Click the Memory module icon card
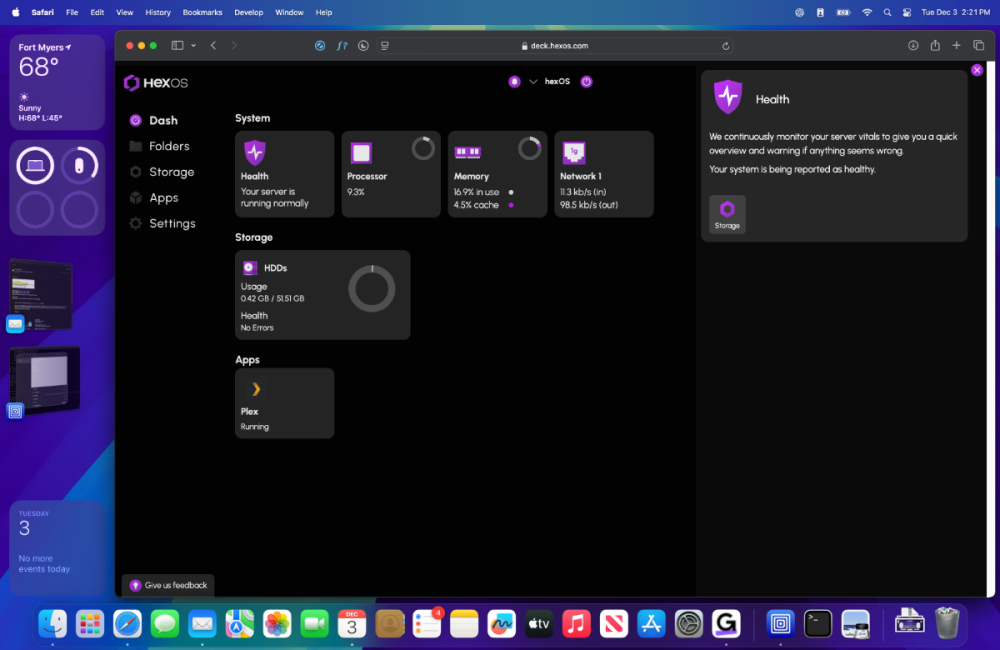This screenshot has width=1000, height=650. (x=468, y=153)
